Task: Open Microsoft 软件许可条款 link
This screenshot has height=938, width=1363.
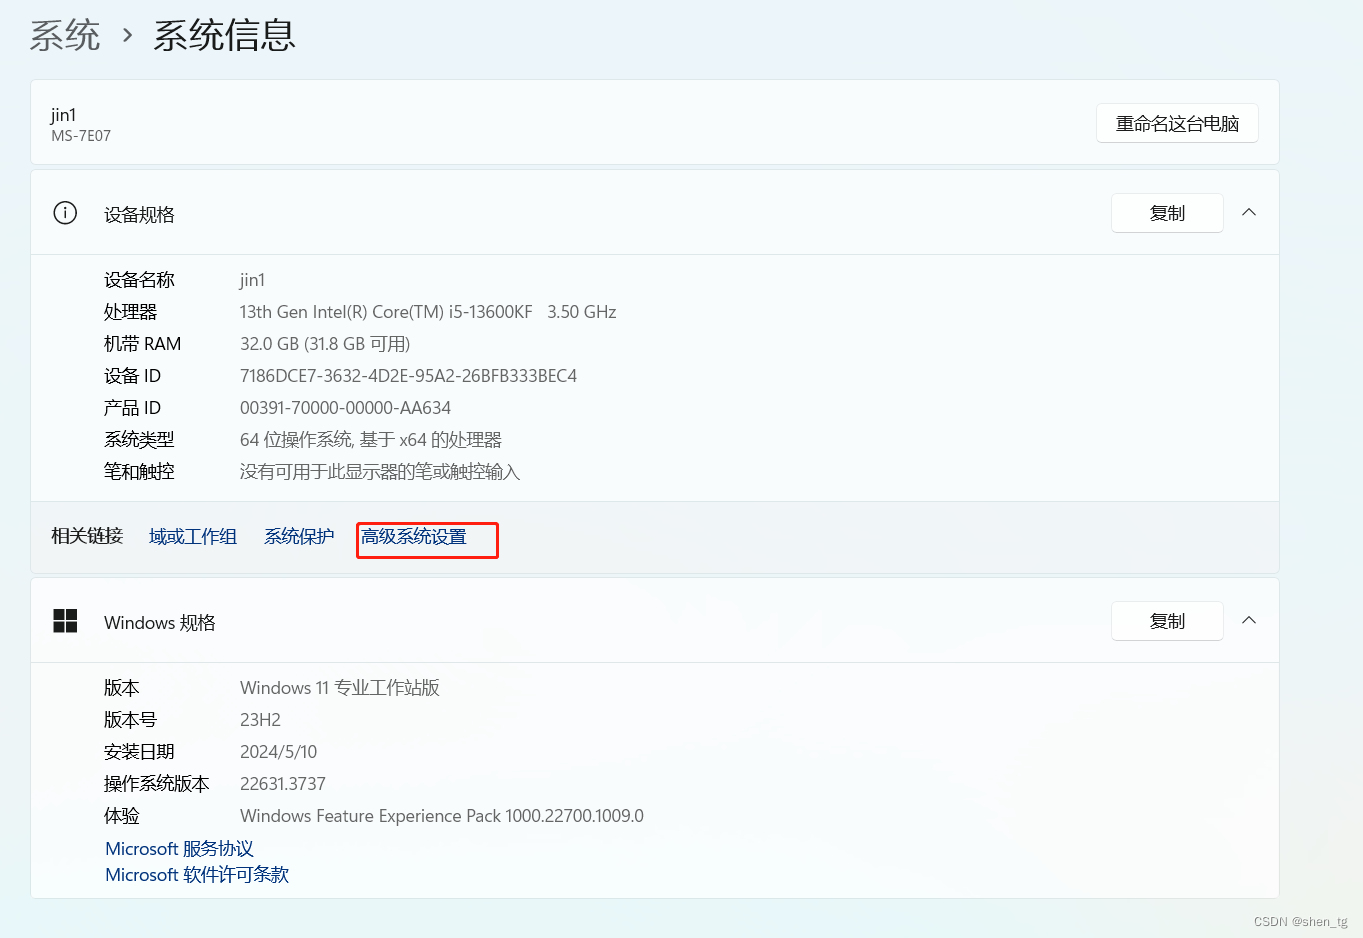Action: click(x=197, y=875)
